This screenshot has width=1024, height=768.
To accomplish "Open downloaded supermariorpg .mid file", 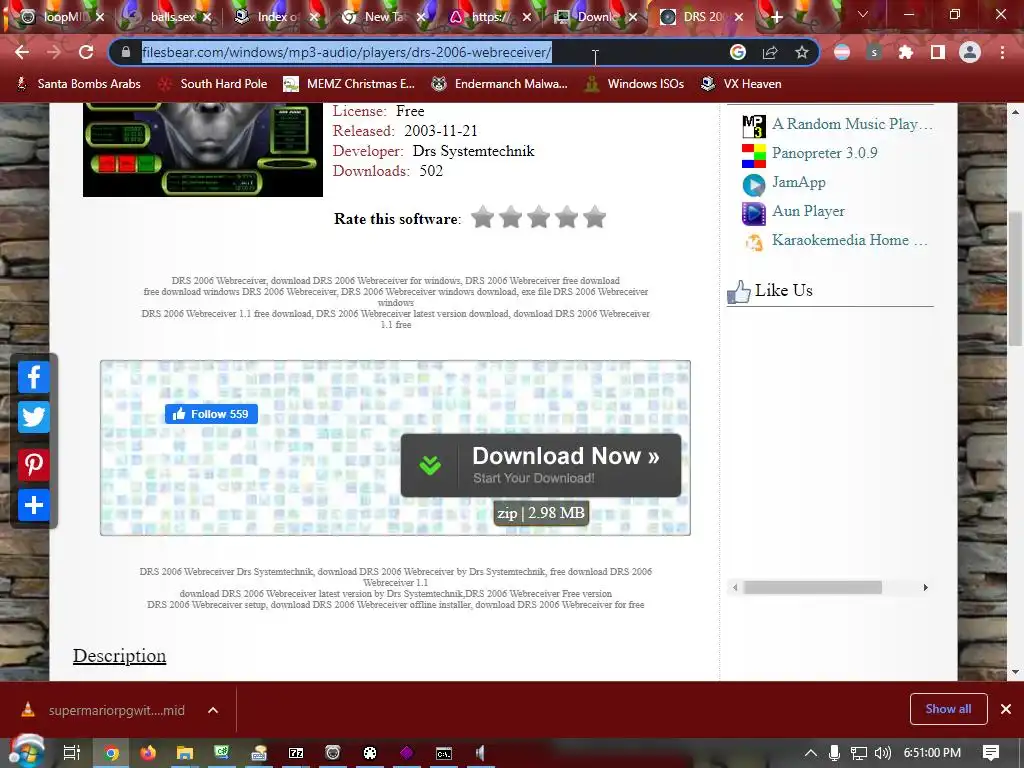I will 104,710.
